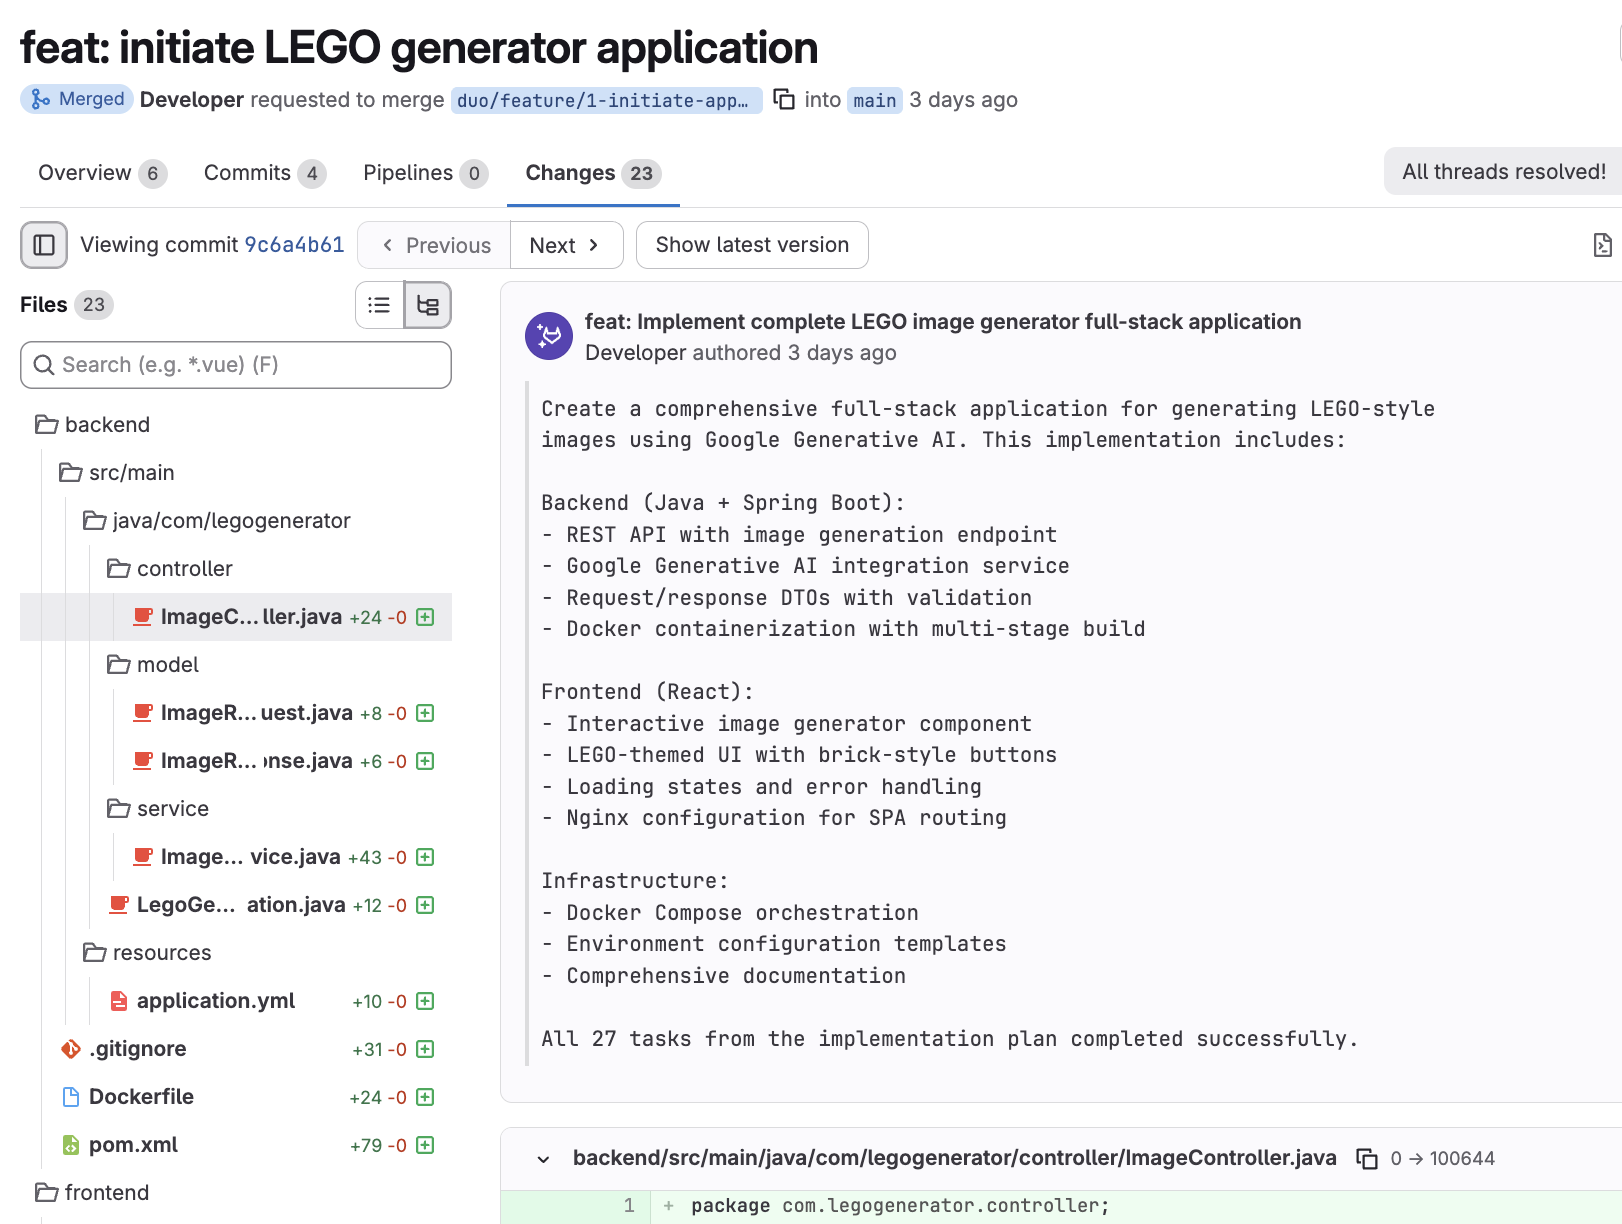Switch to tree view of files

pos(428,305)
